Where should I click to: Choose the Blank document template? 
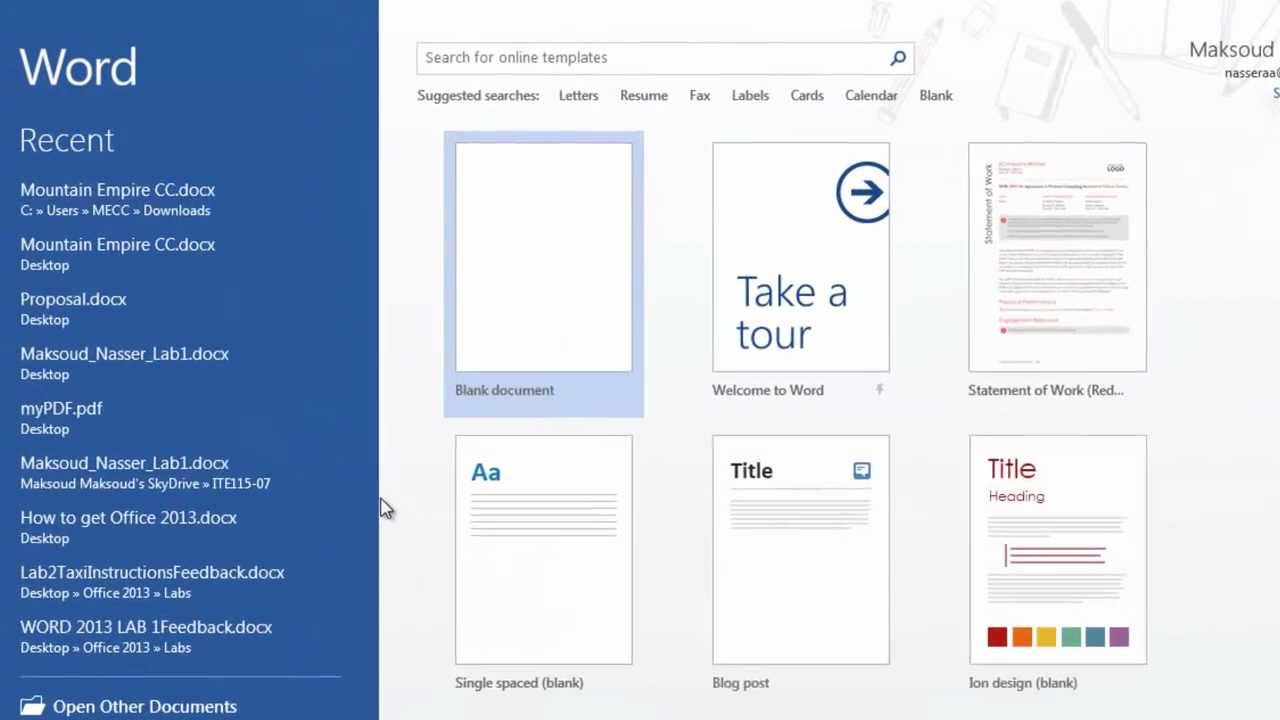pyautogui.click(x=543, y=273)
